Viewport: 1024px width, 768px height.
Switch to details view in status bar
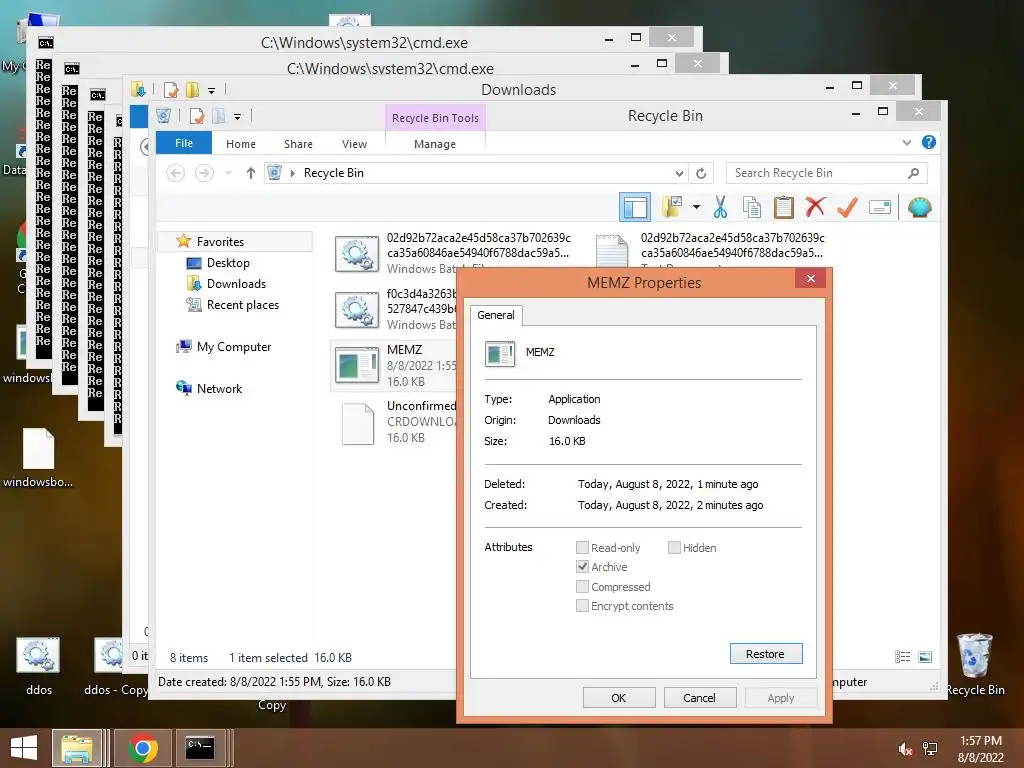pos(902,657)
